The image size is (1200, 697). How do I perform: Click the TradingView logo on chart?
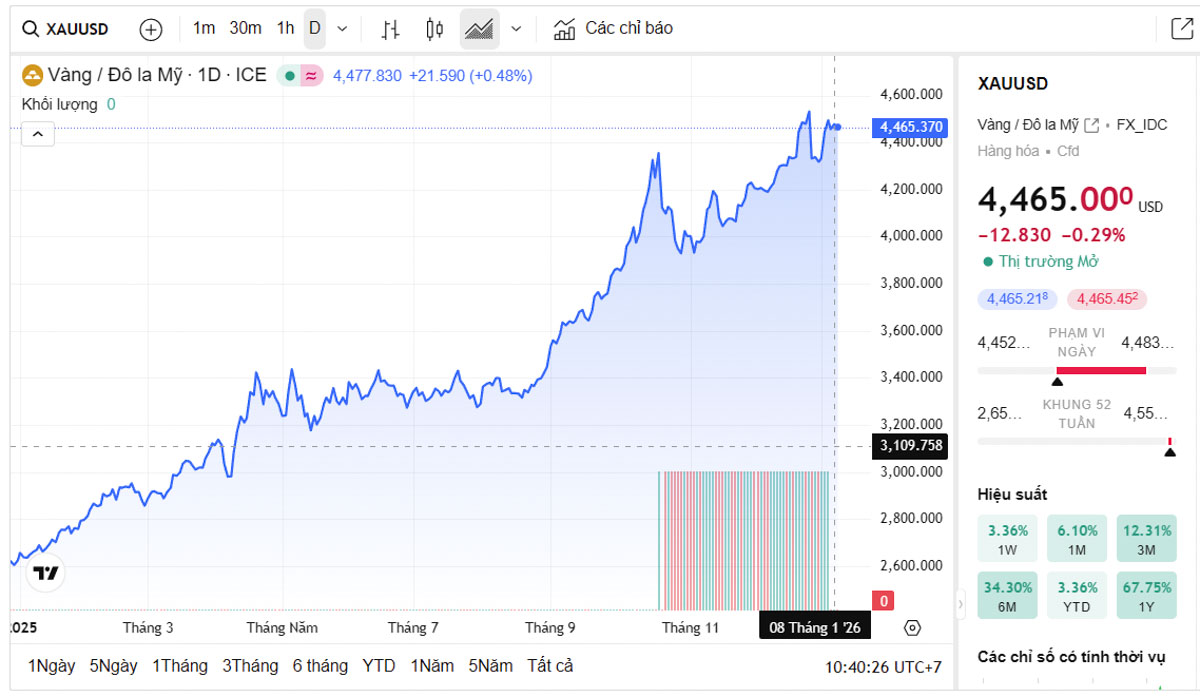46,573
